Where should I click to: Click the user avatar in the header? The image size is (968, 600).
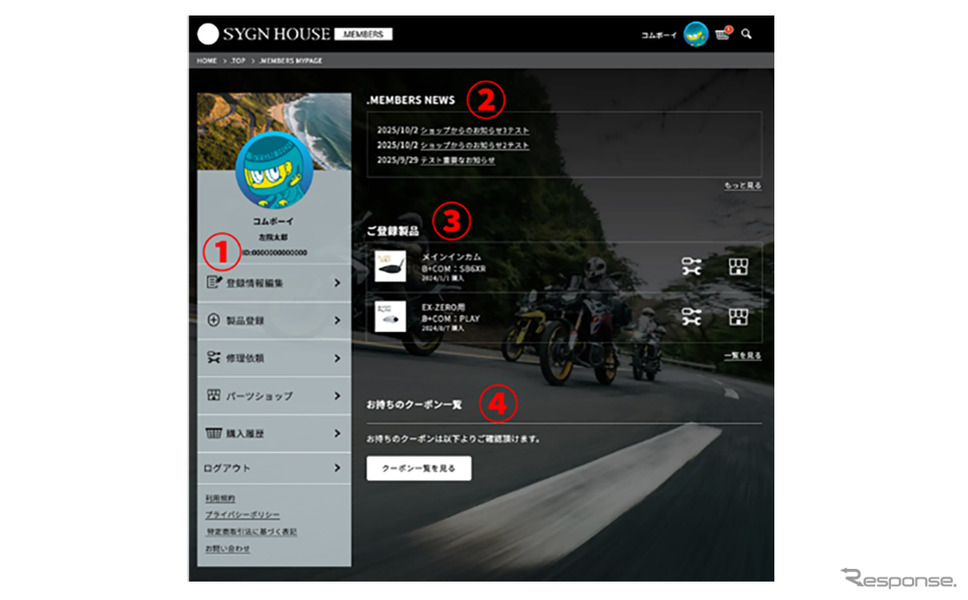tap(696, 34)
